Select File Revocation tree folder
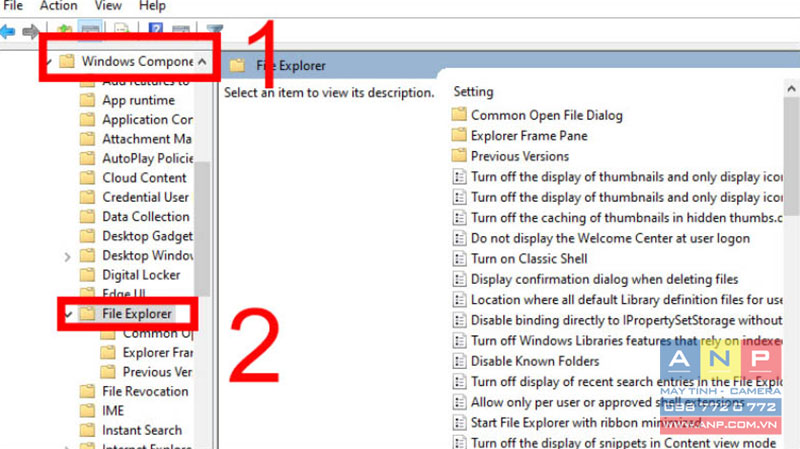The image size is (800, 449). click(x=145, y=391)
